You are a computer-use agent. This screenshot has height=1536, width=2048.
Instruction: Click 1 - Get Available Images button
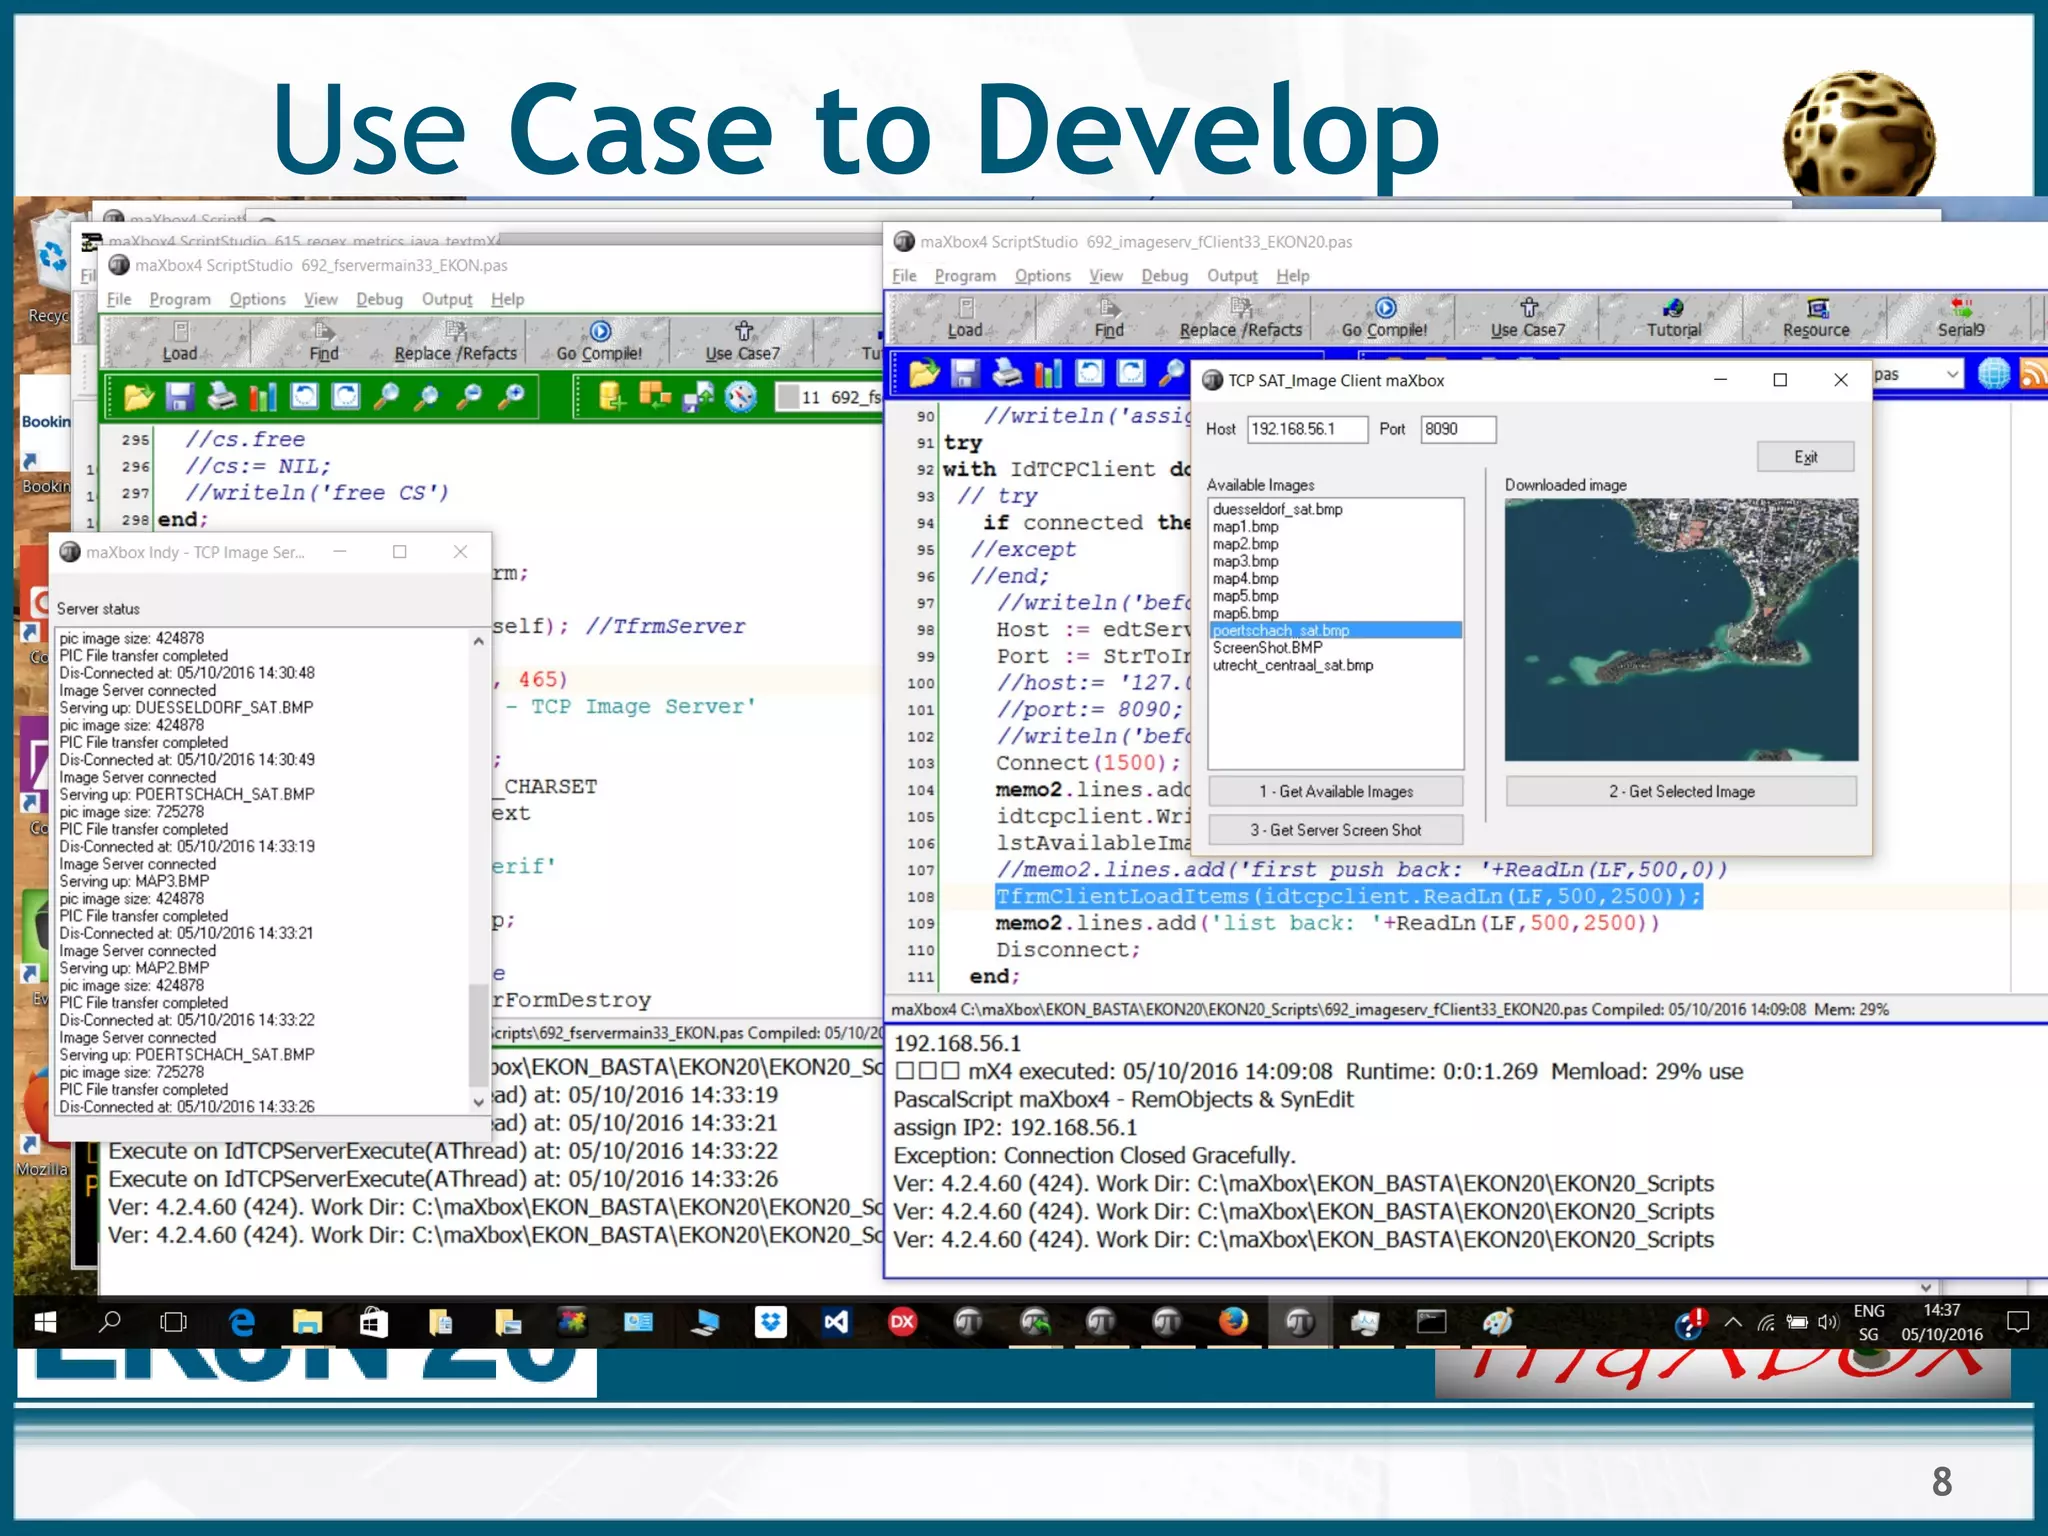[1335, 791]
